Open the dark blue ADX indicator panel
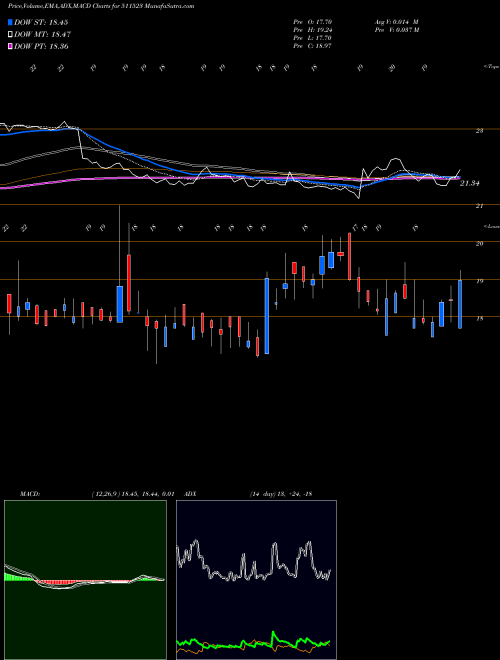This screenshot has height=660, width=500. 256,580
